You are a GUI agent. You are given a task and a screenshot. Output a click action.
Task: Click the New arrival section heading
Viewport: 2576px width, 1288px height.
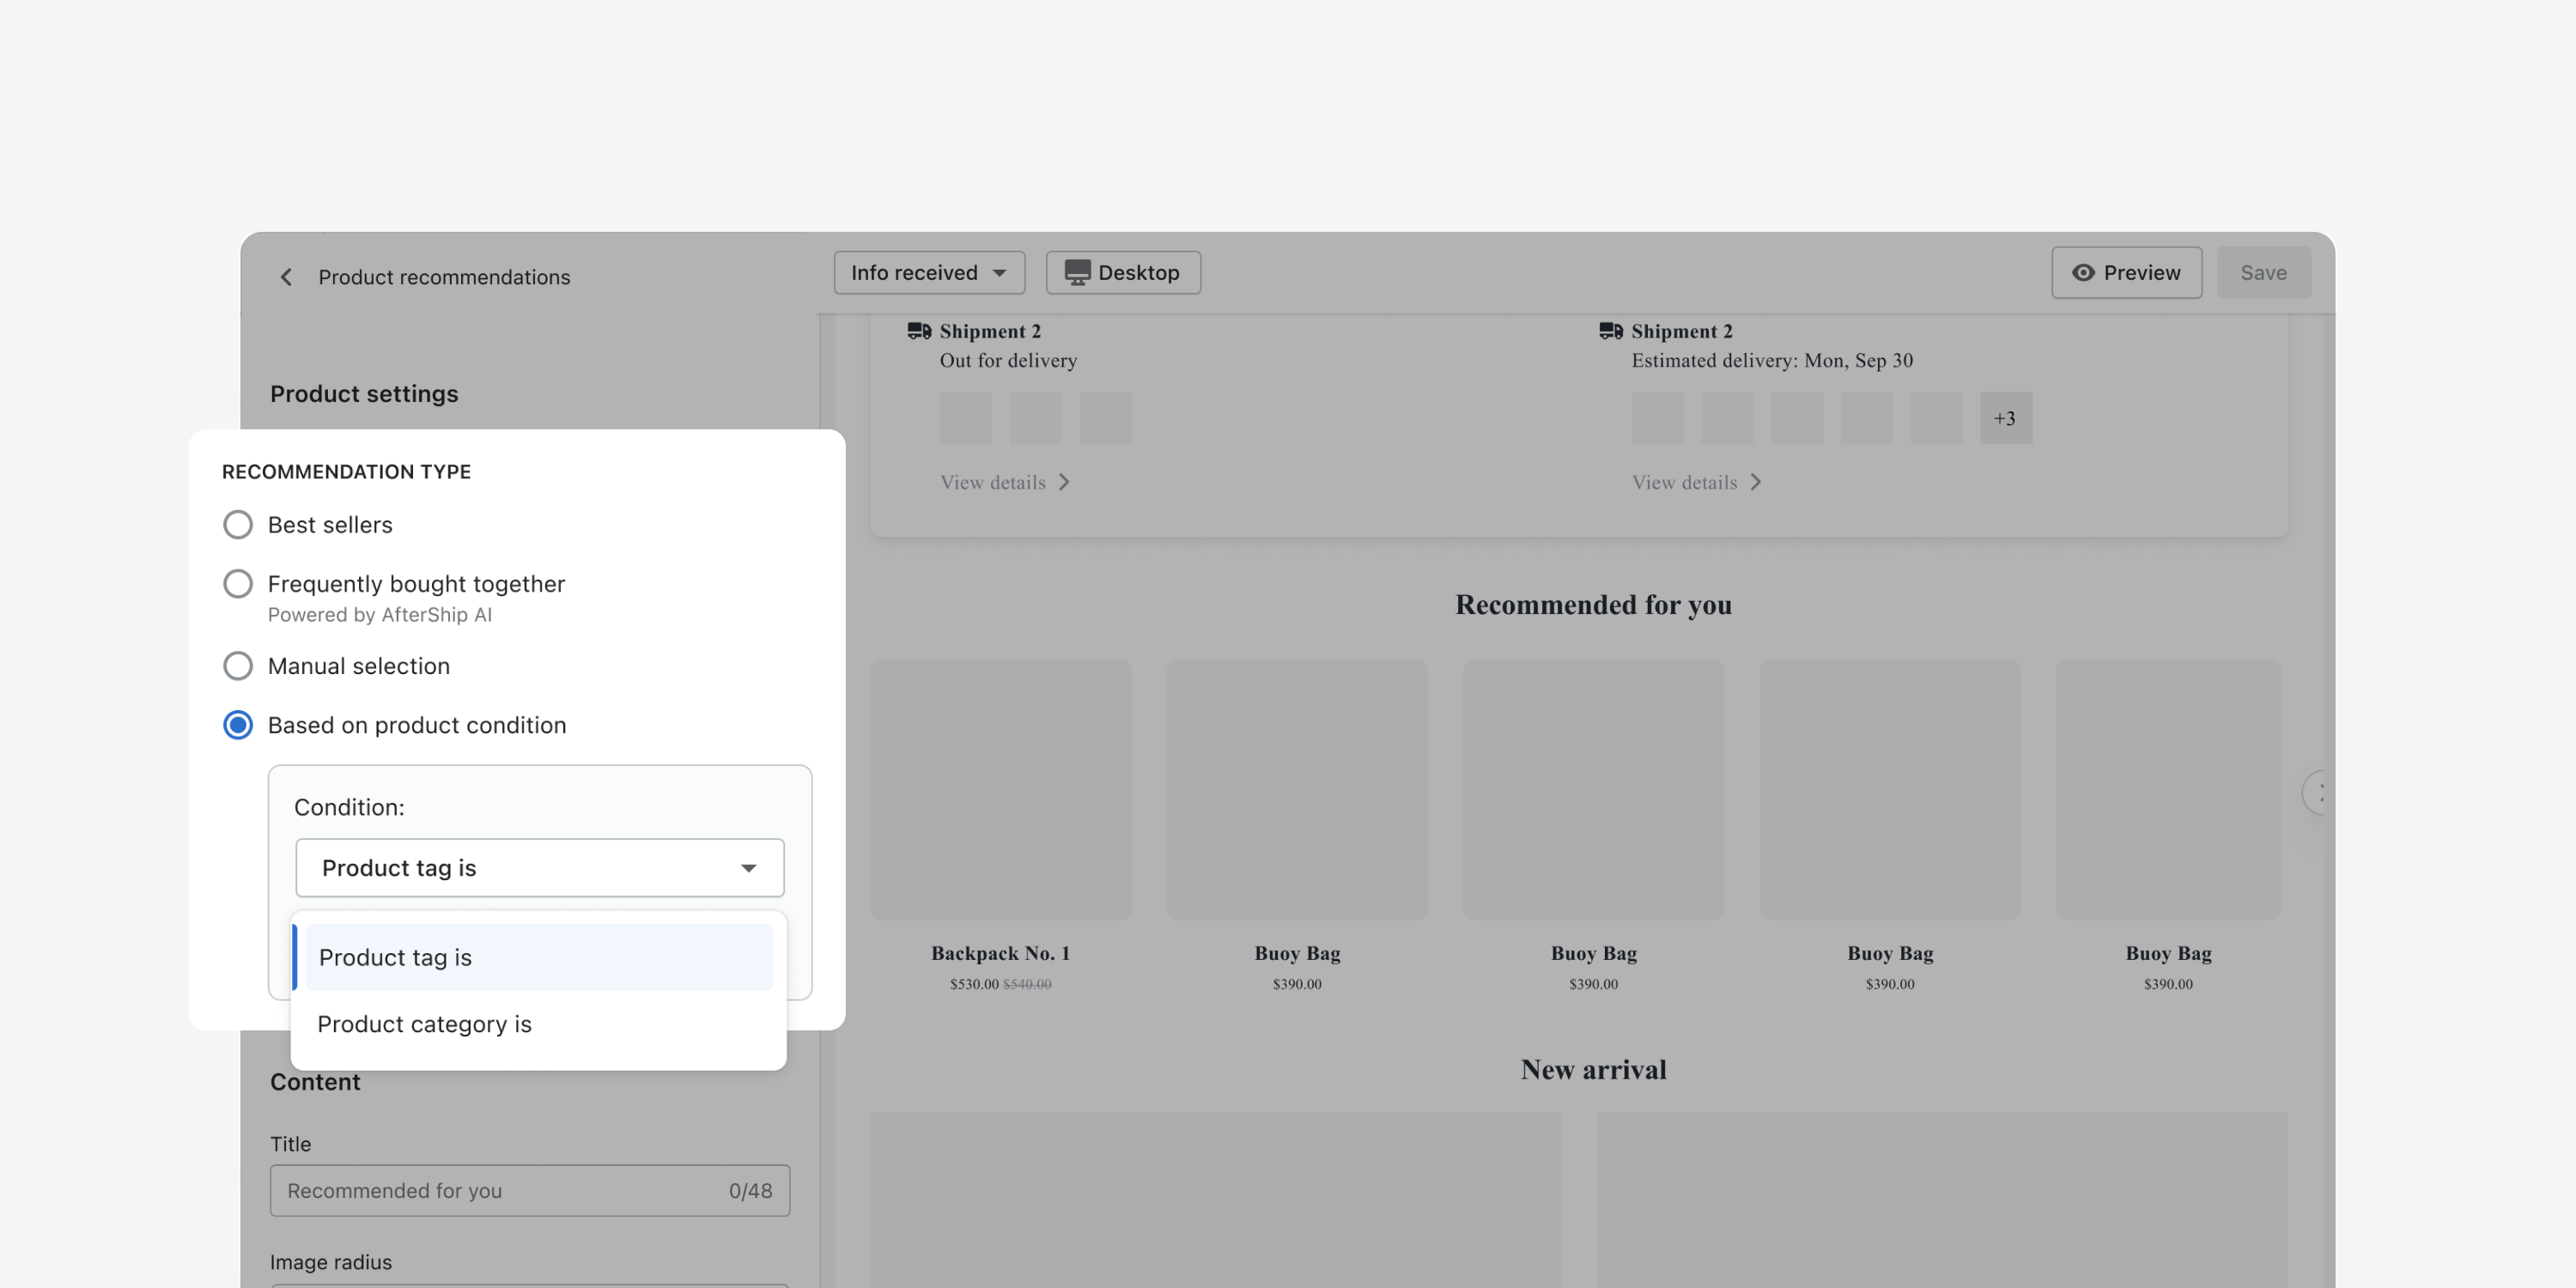pos(1593,1069)
